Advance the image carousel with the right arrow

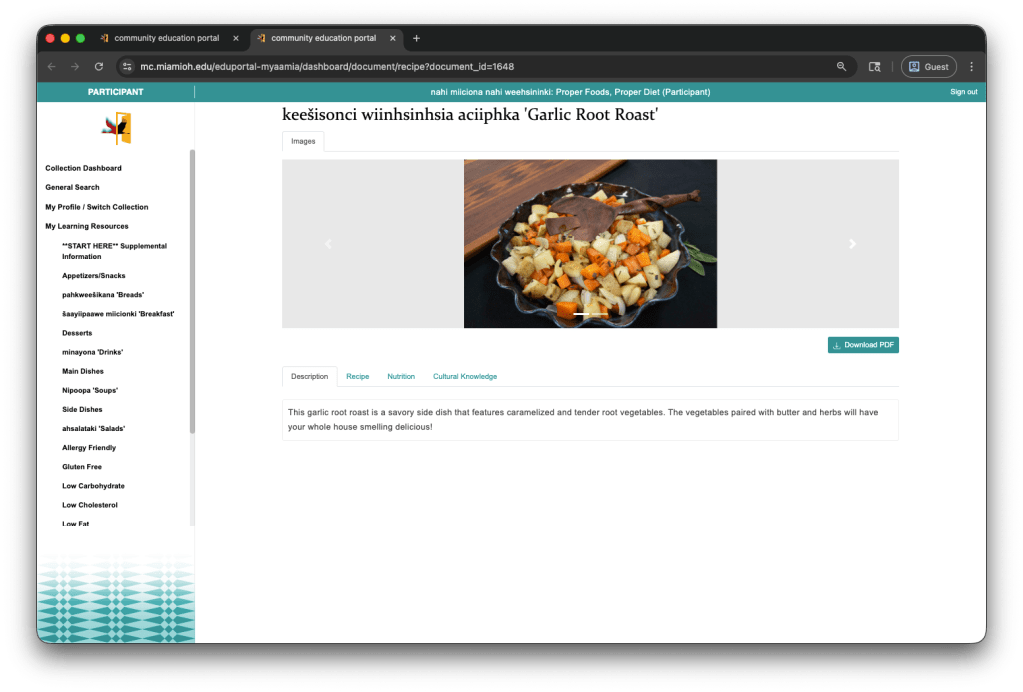click(852, 243)
